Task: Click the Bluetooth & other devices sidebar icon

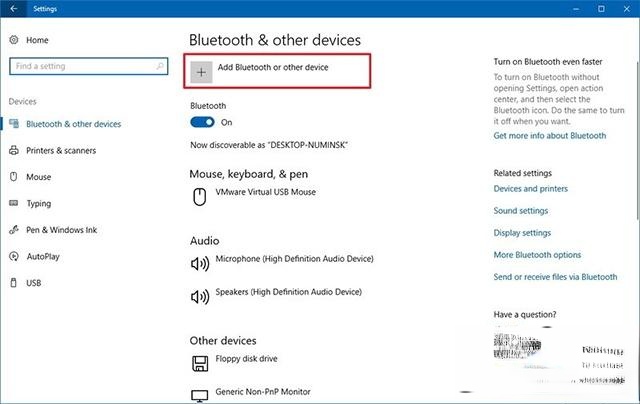Action: 14,123
